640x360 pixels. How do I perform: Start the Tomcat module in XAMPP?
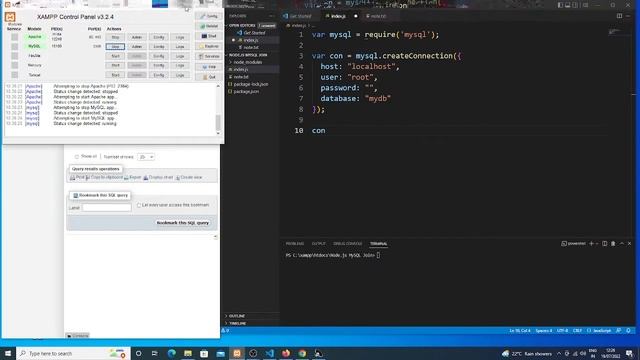(115, 75)
